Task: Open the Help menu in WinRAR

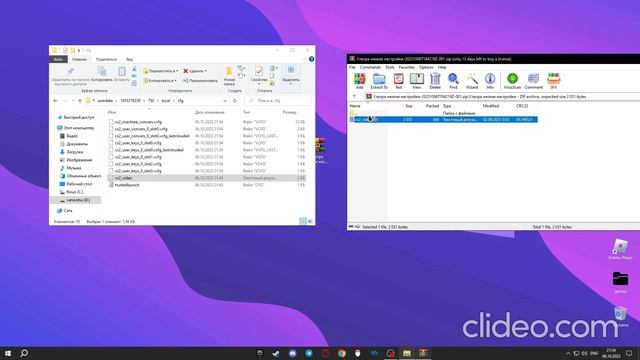Action: click(x=442, y=67)
